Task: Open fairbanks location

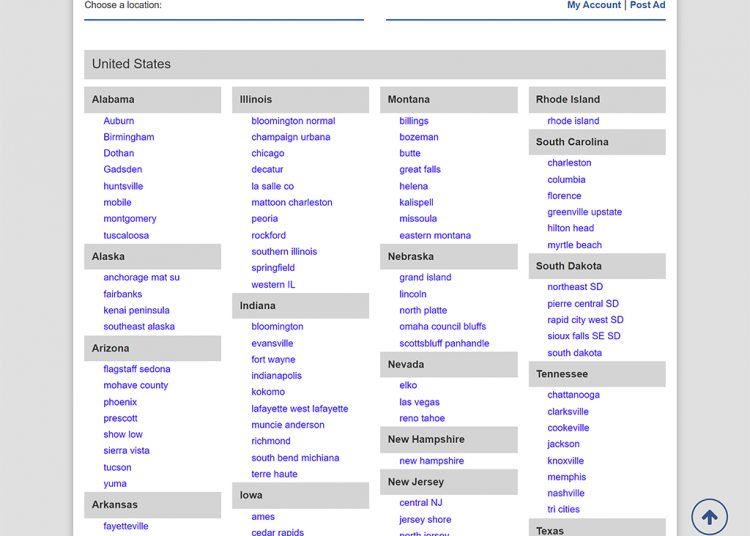Action: 122,295
